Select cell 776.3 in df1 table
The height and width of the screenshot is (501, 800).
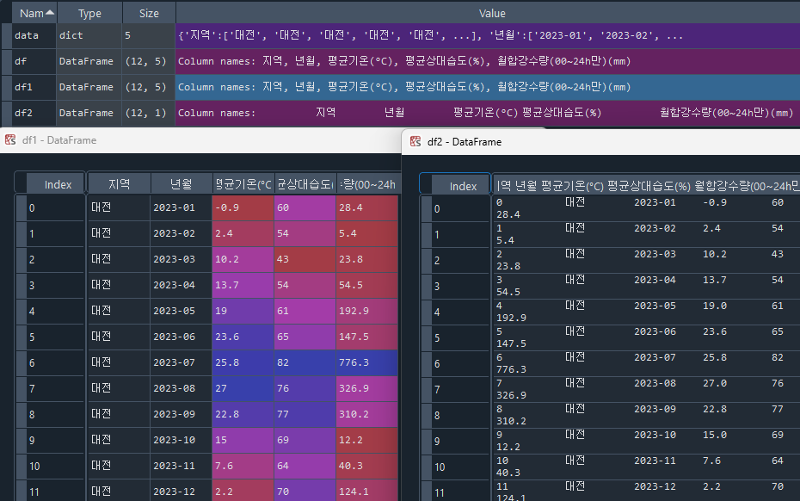click(x=367, y=363)
